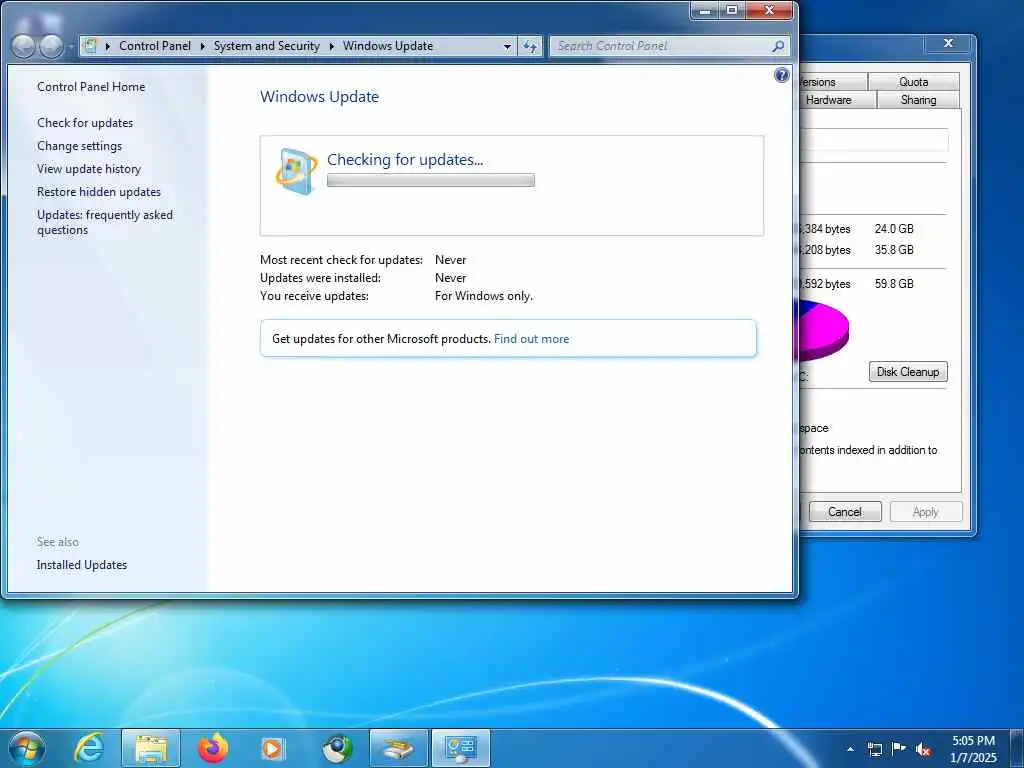Click the Windows Update shield icon
Screen dimensions: 1024x768
296,172
